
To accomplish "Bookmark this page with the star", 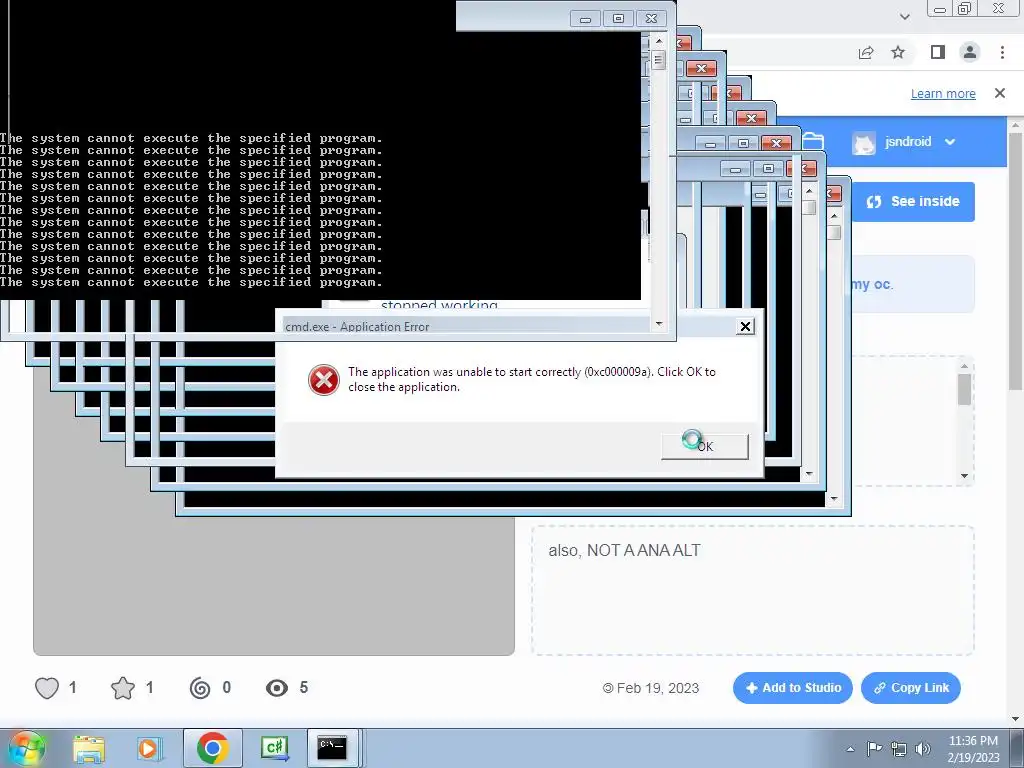I will [x=898, y=52].
